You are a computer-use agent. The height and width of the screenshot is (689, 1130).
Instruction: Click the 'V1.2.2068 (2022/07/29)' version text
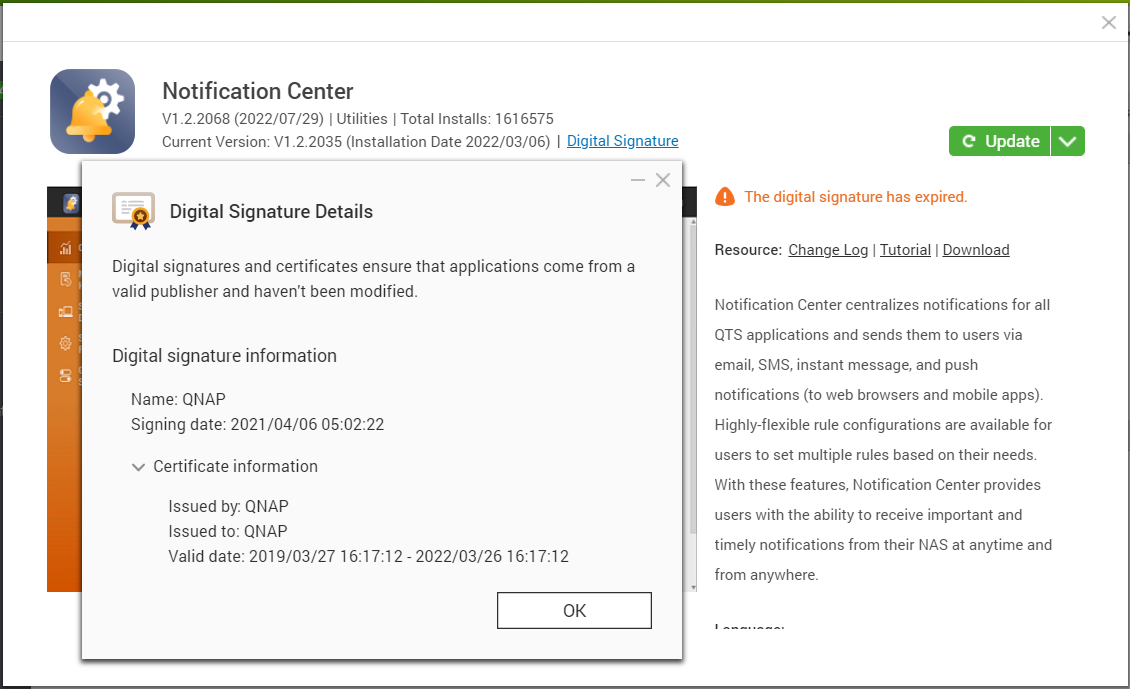[x=243, y=119]
